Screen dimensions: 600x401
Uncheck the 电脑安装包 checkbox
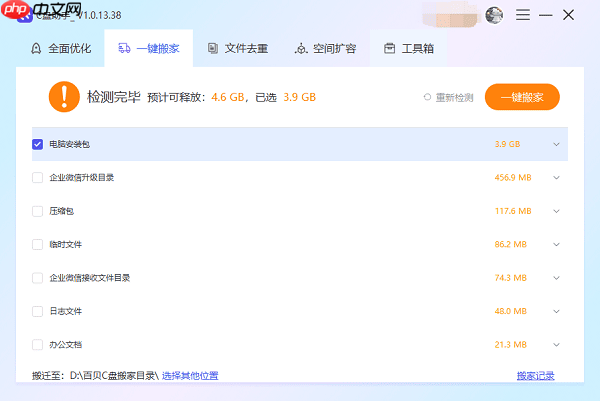pyautogui.click(x=38, y=144)
